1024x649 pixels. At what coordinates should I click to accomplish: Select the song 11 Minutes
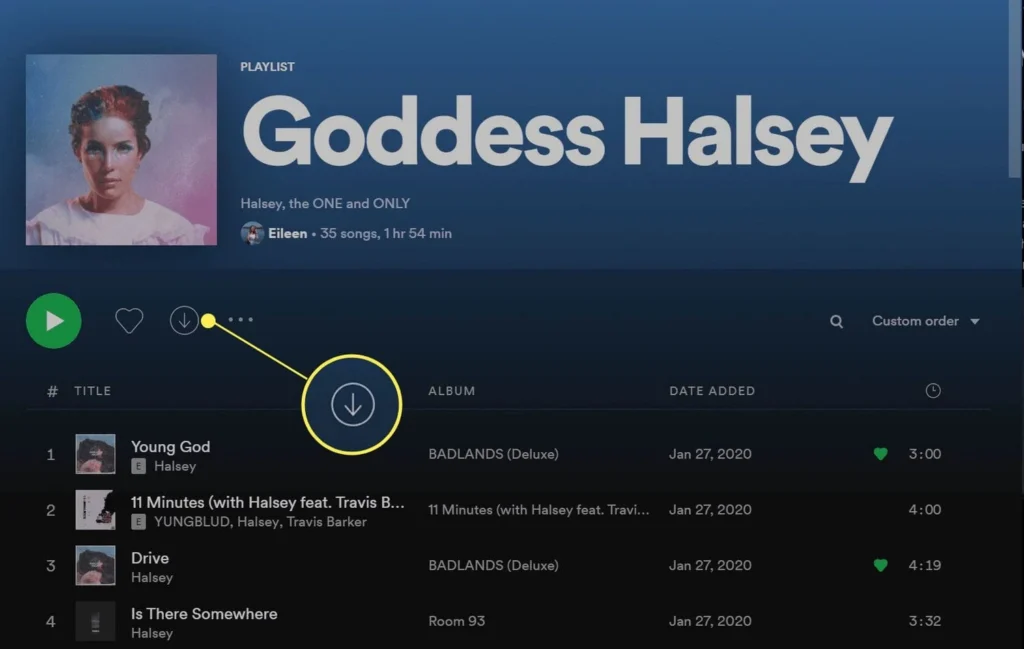(x=268, y=502)
